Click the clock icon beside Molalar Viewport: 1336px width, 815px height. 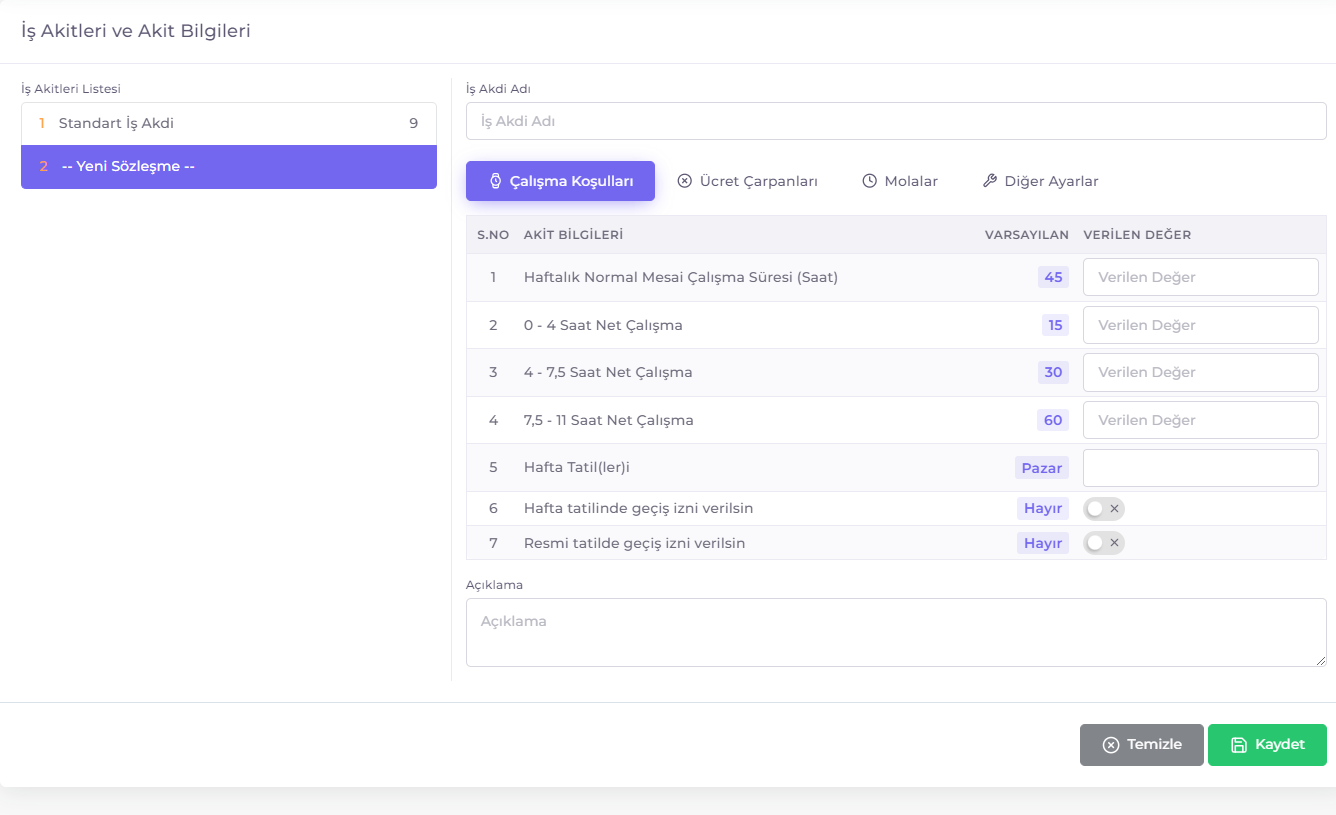tap(870, 181)
